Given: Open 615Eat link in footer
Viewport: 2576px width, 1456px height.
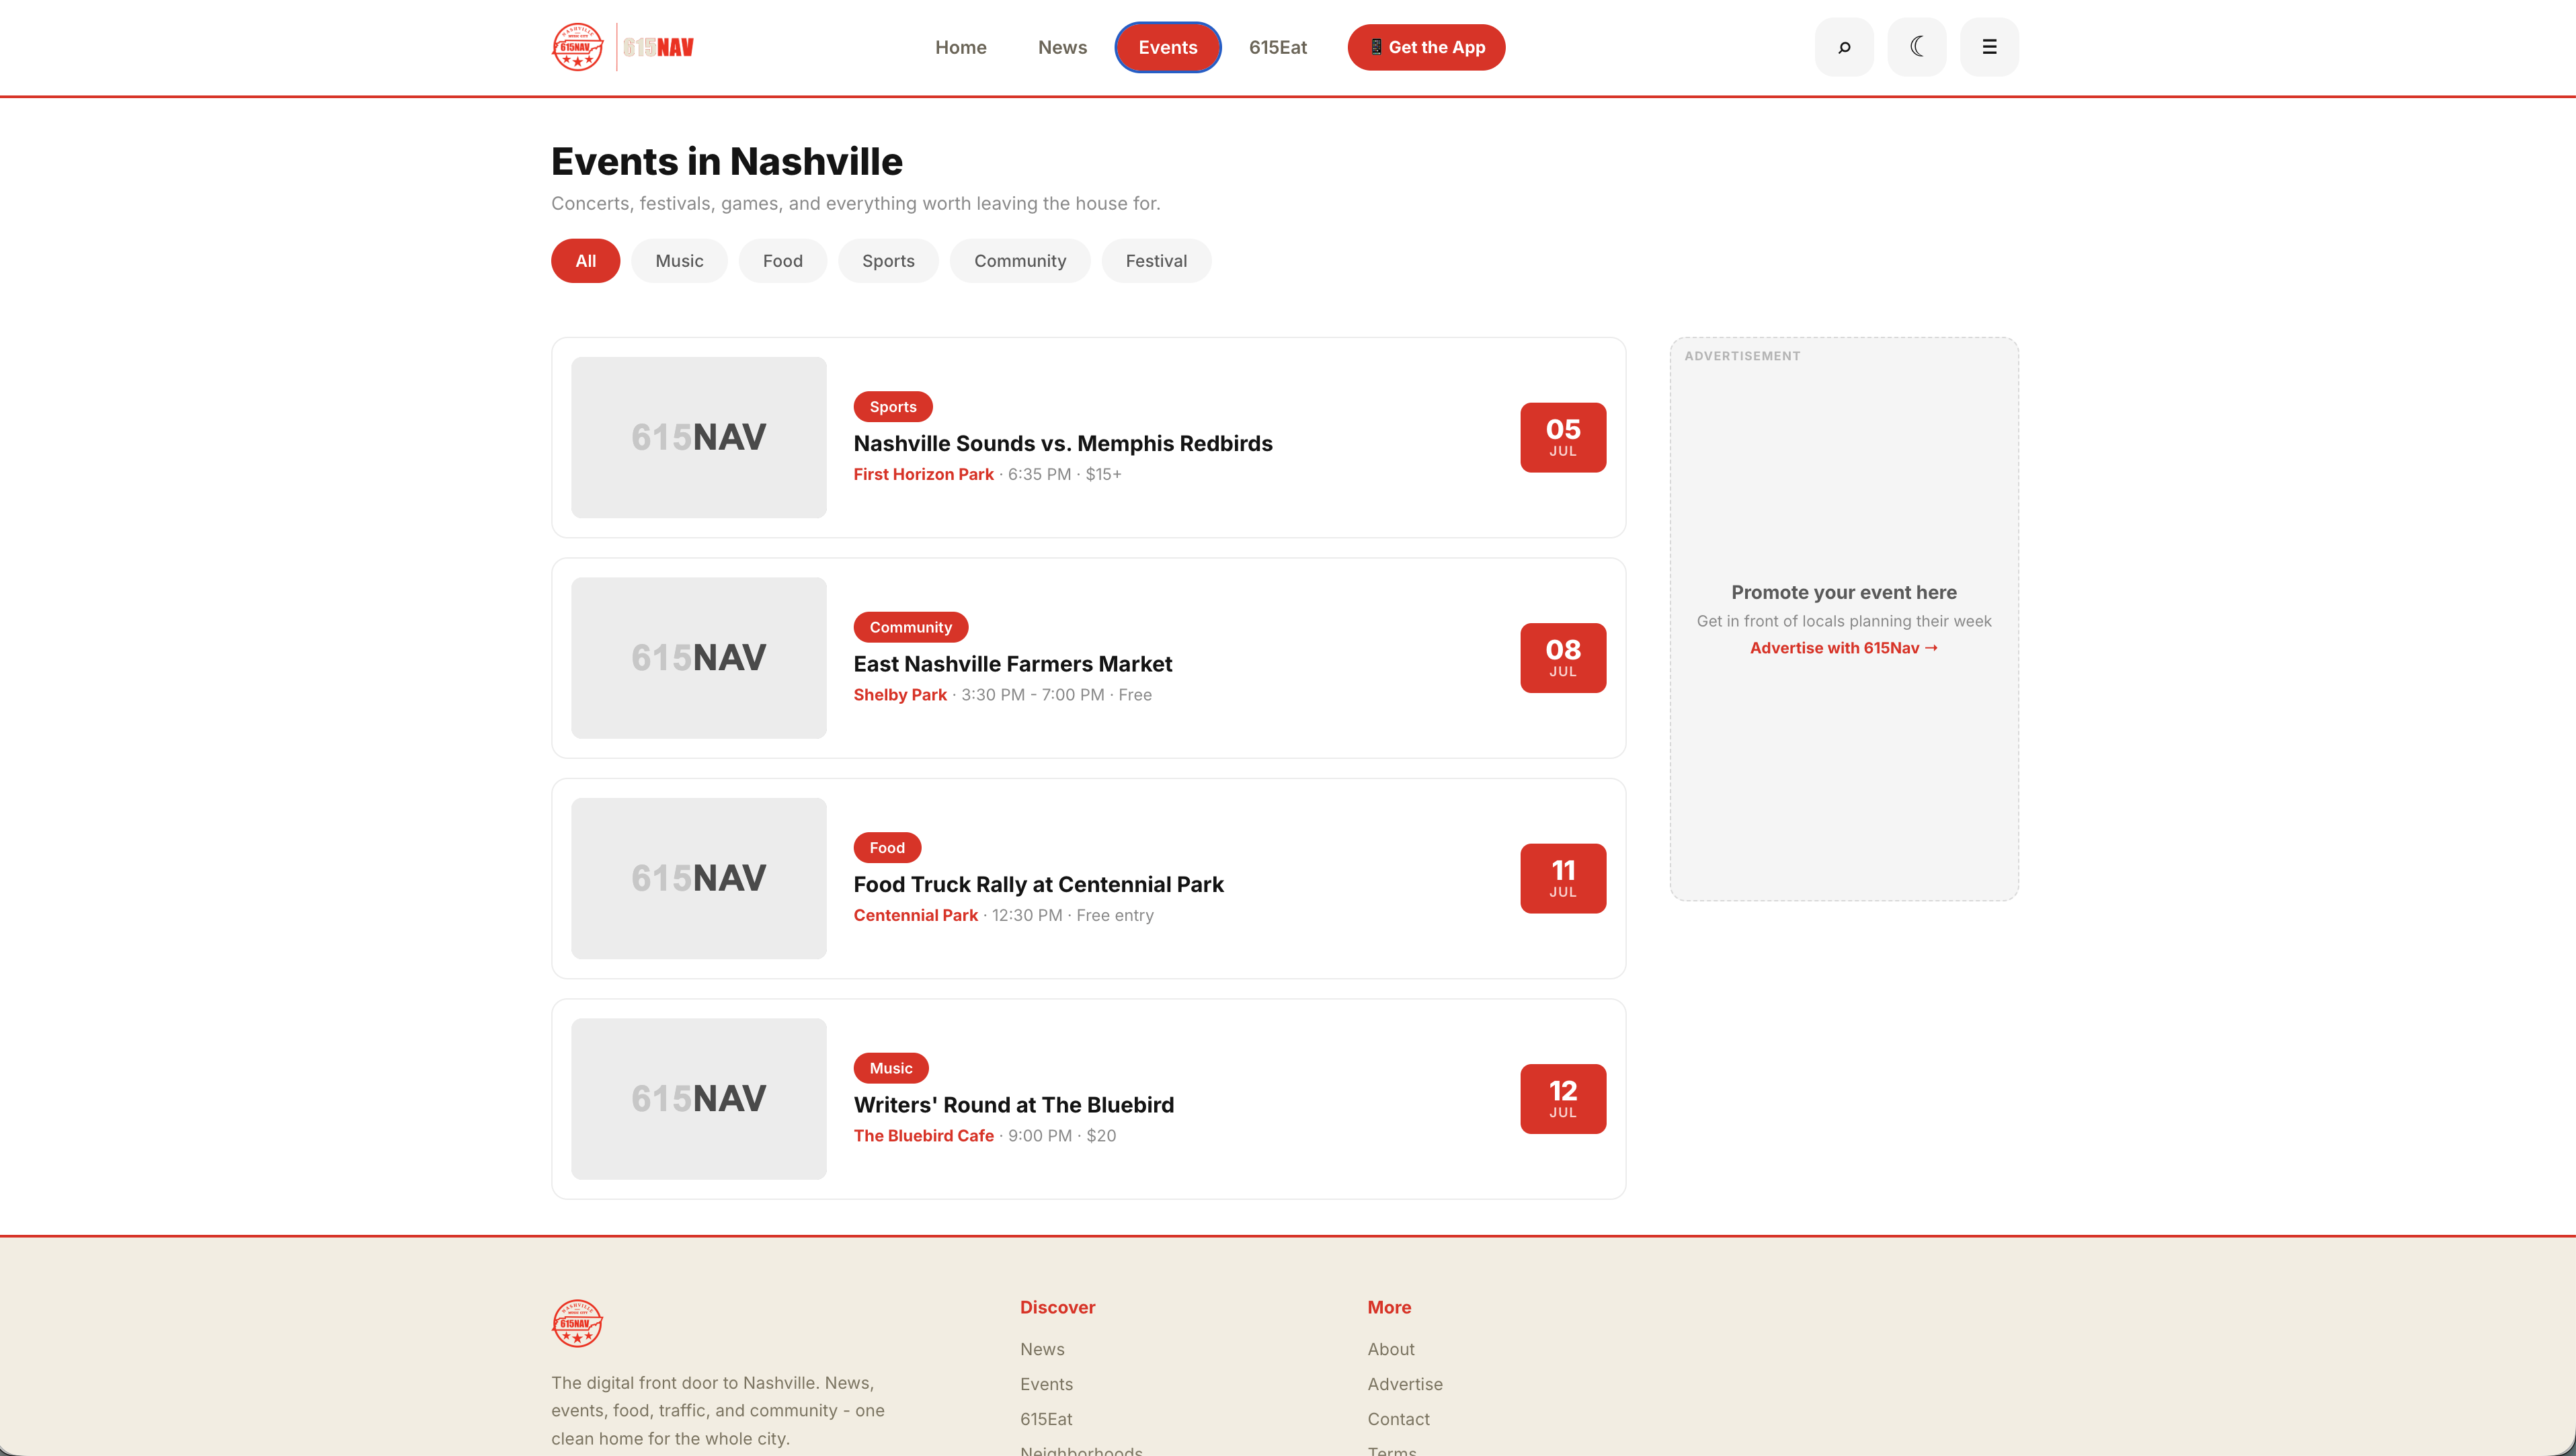Looking at the screenshot, I should 1046,1419.
